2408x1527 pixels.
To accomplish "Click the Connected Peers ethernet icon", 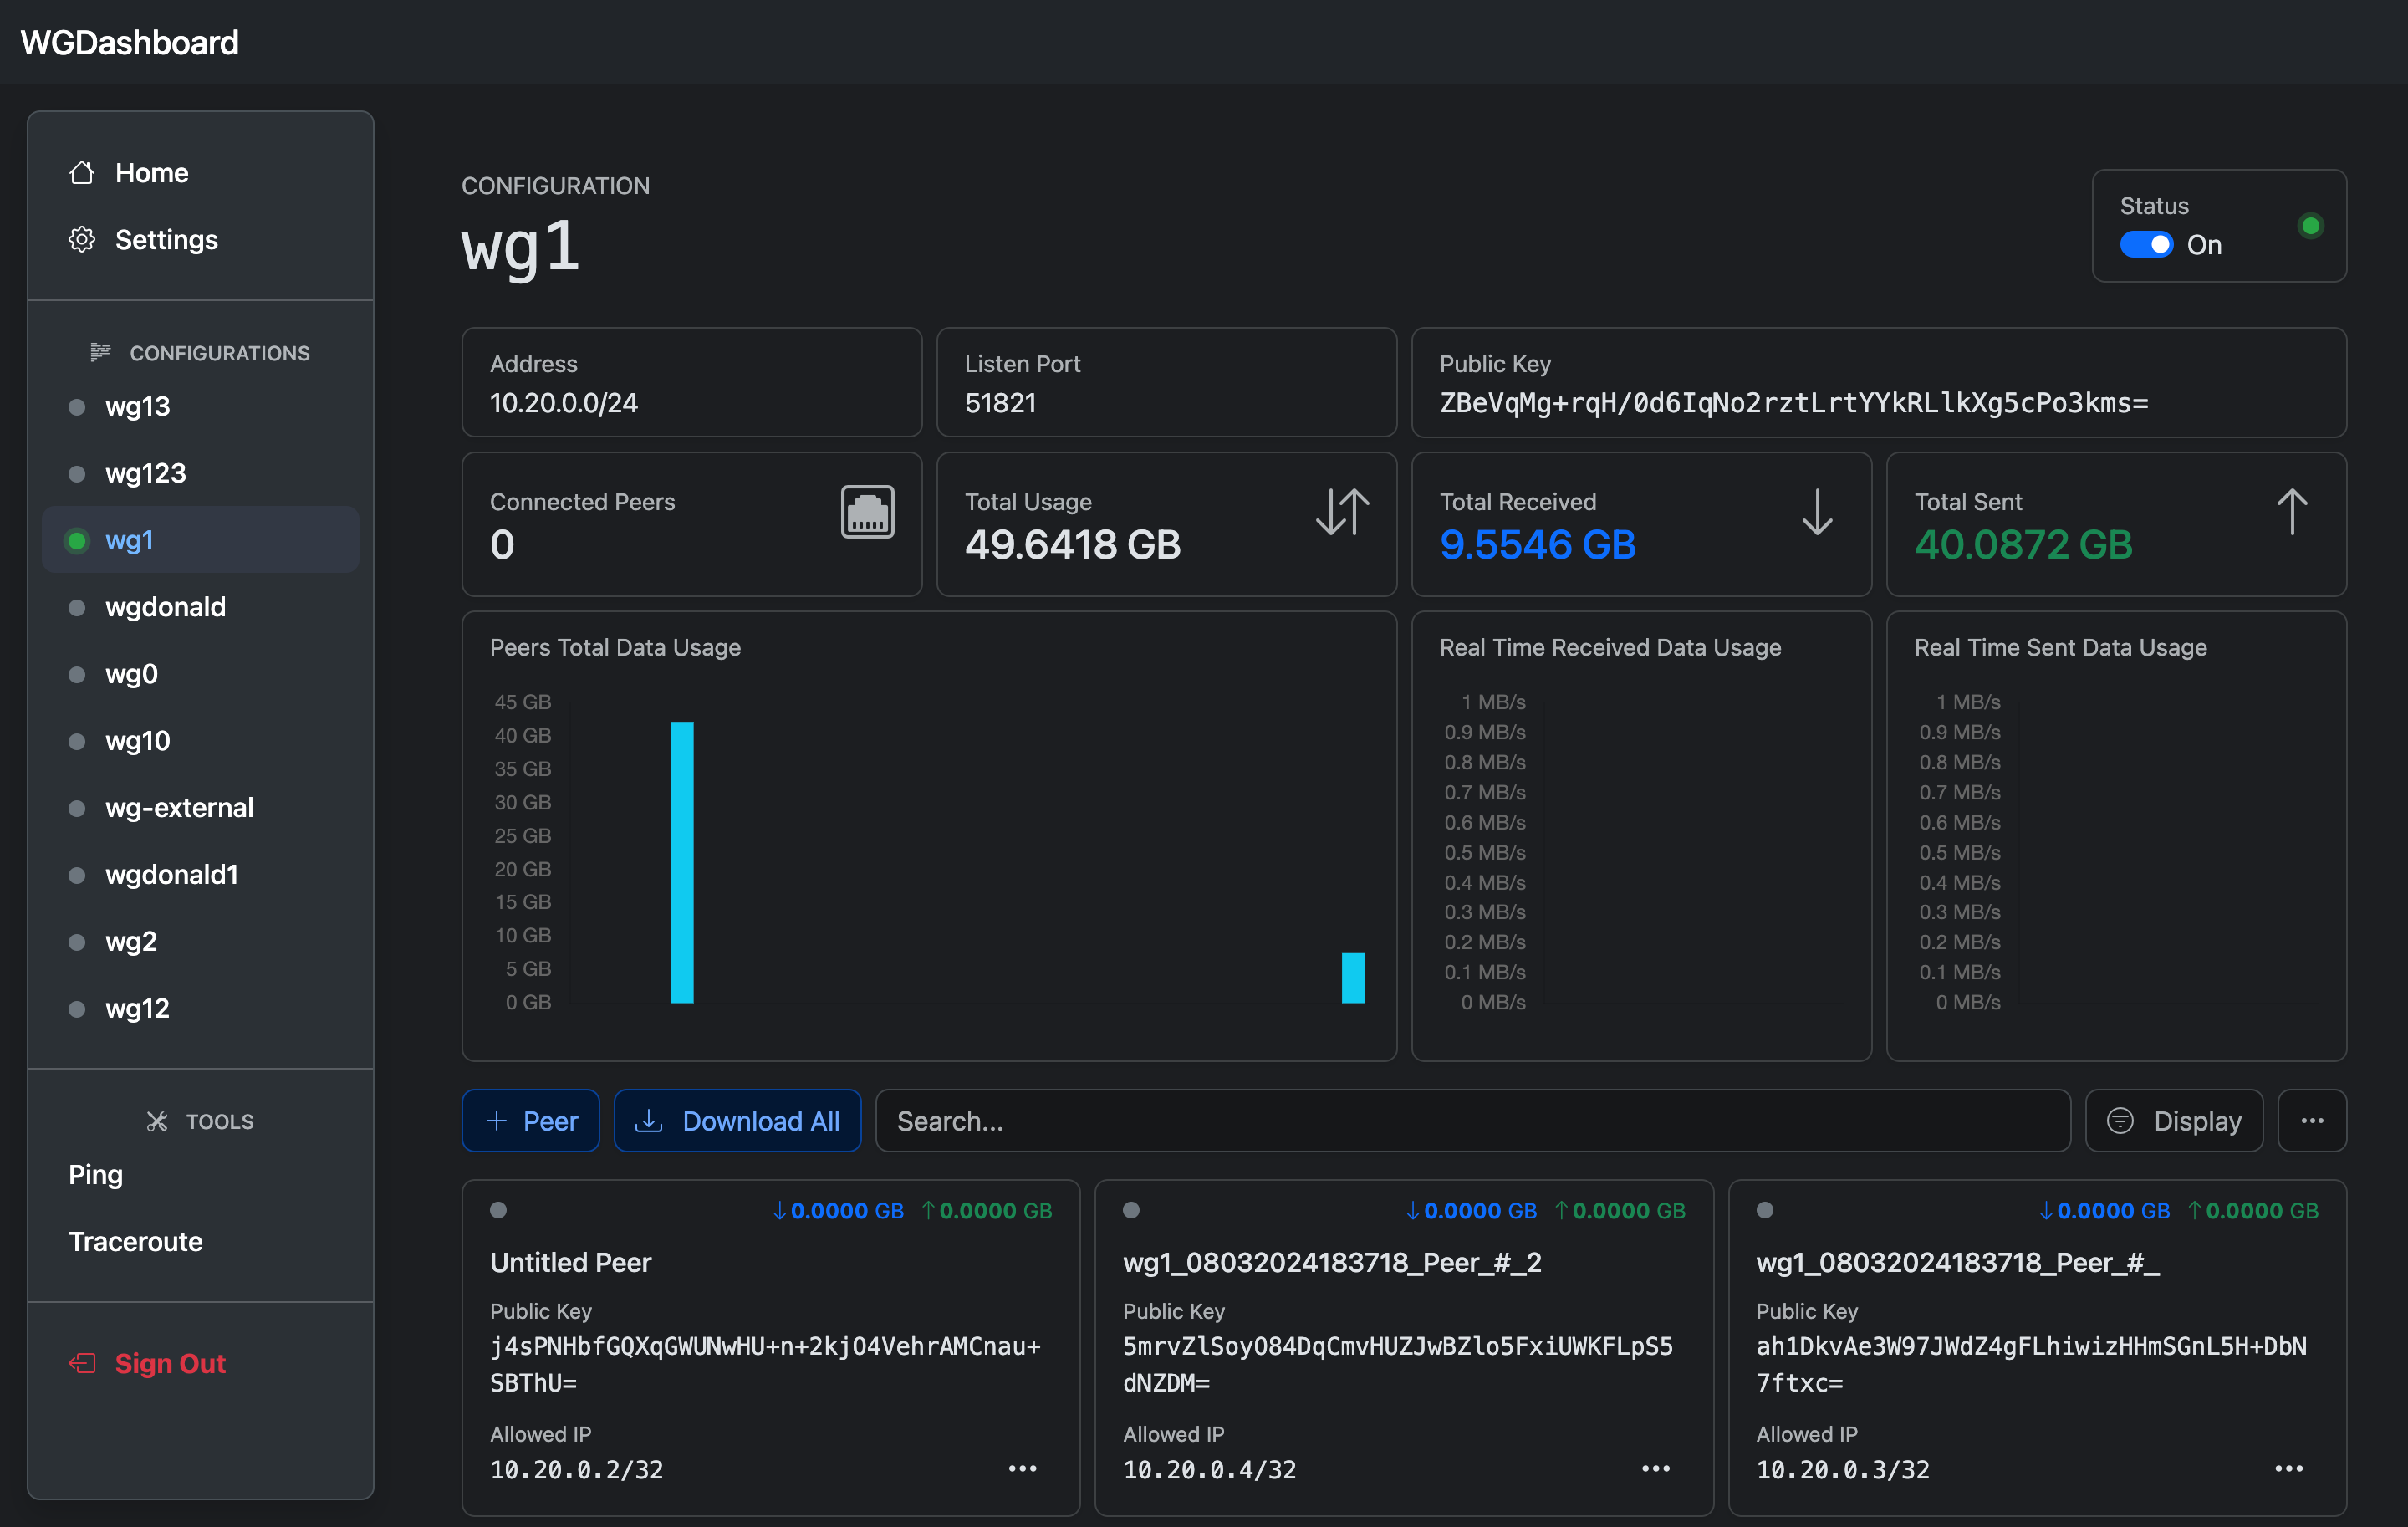I will [x=867, y=512].
